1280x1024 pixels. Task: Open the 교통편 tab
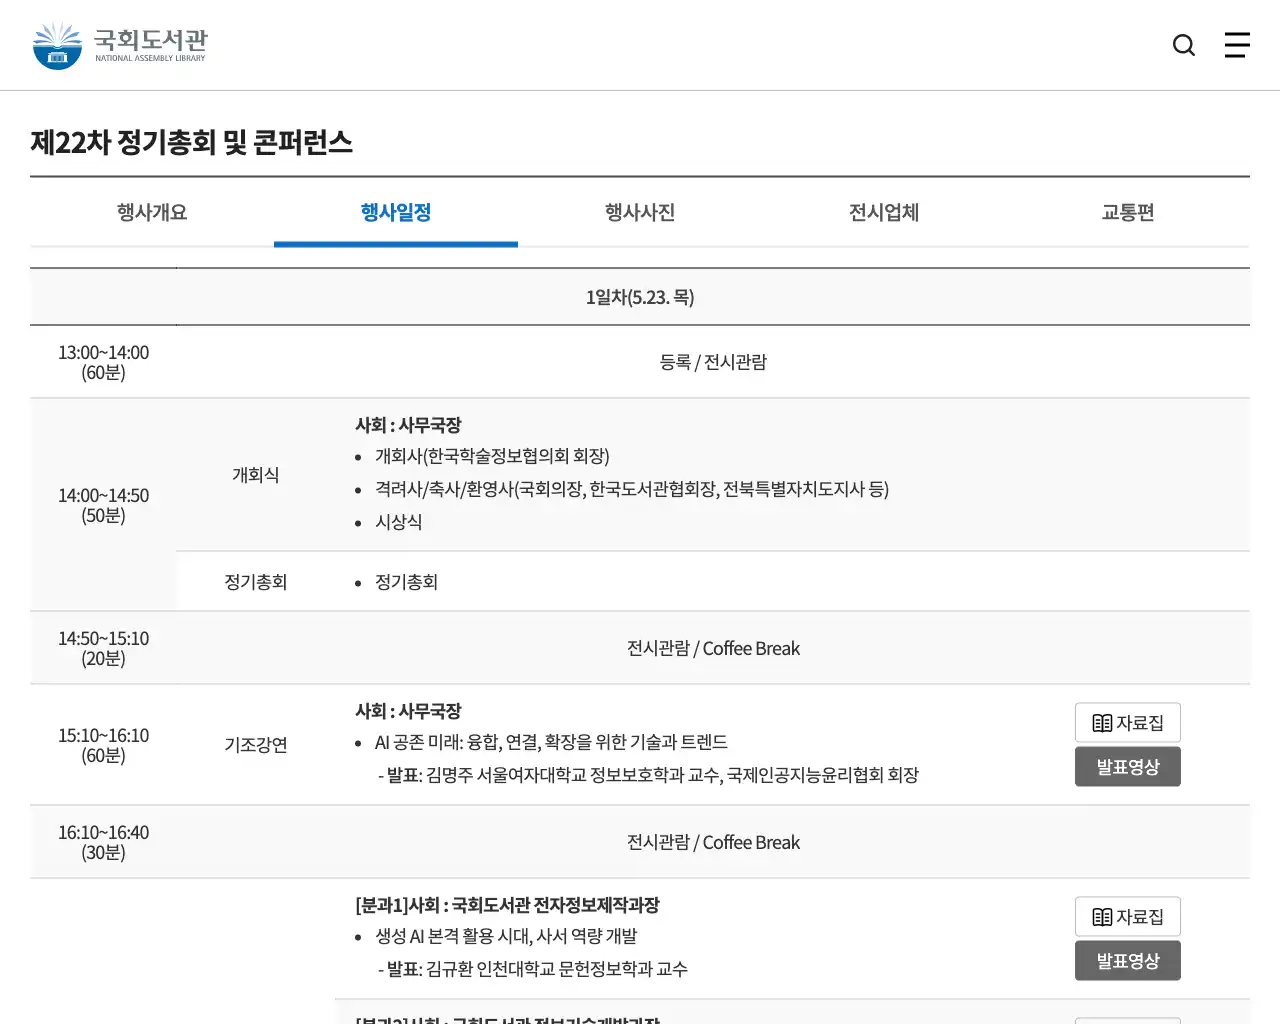pos(1126,212)
